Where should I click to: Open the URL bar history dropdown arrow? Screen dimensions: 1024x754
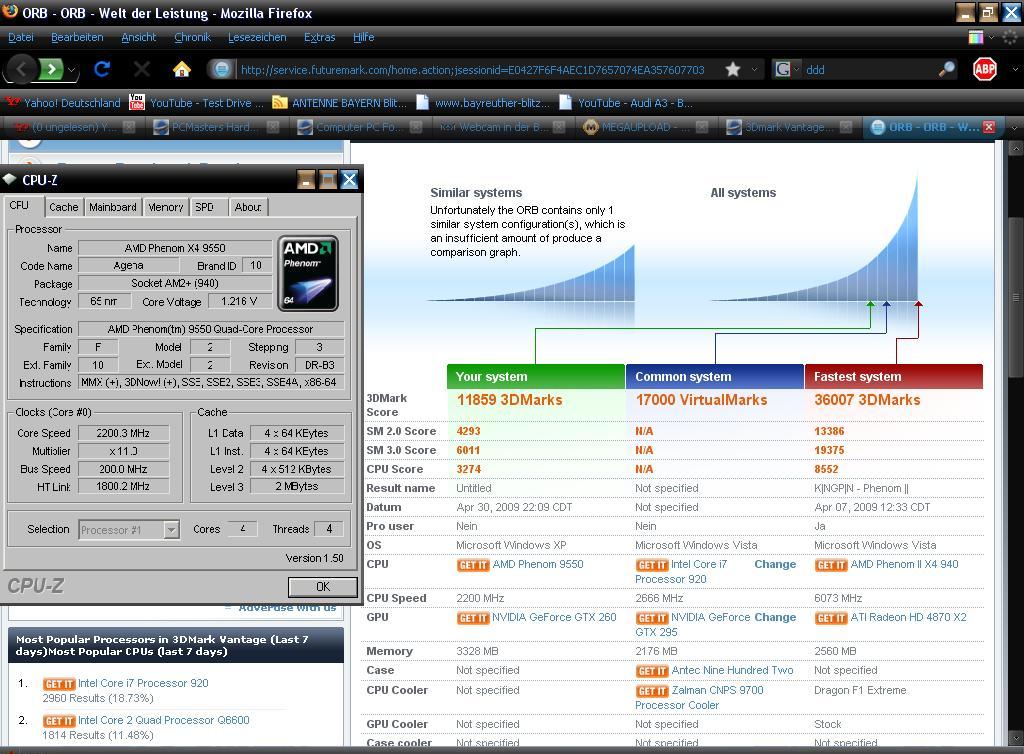(x=754, y=69)
